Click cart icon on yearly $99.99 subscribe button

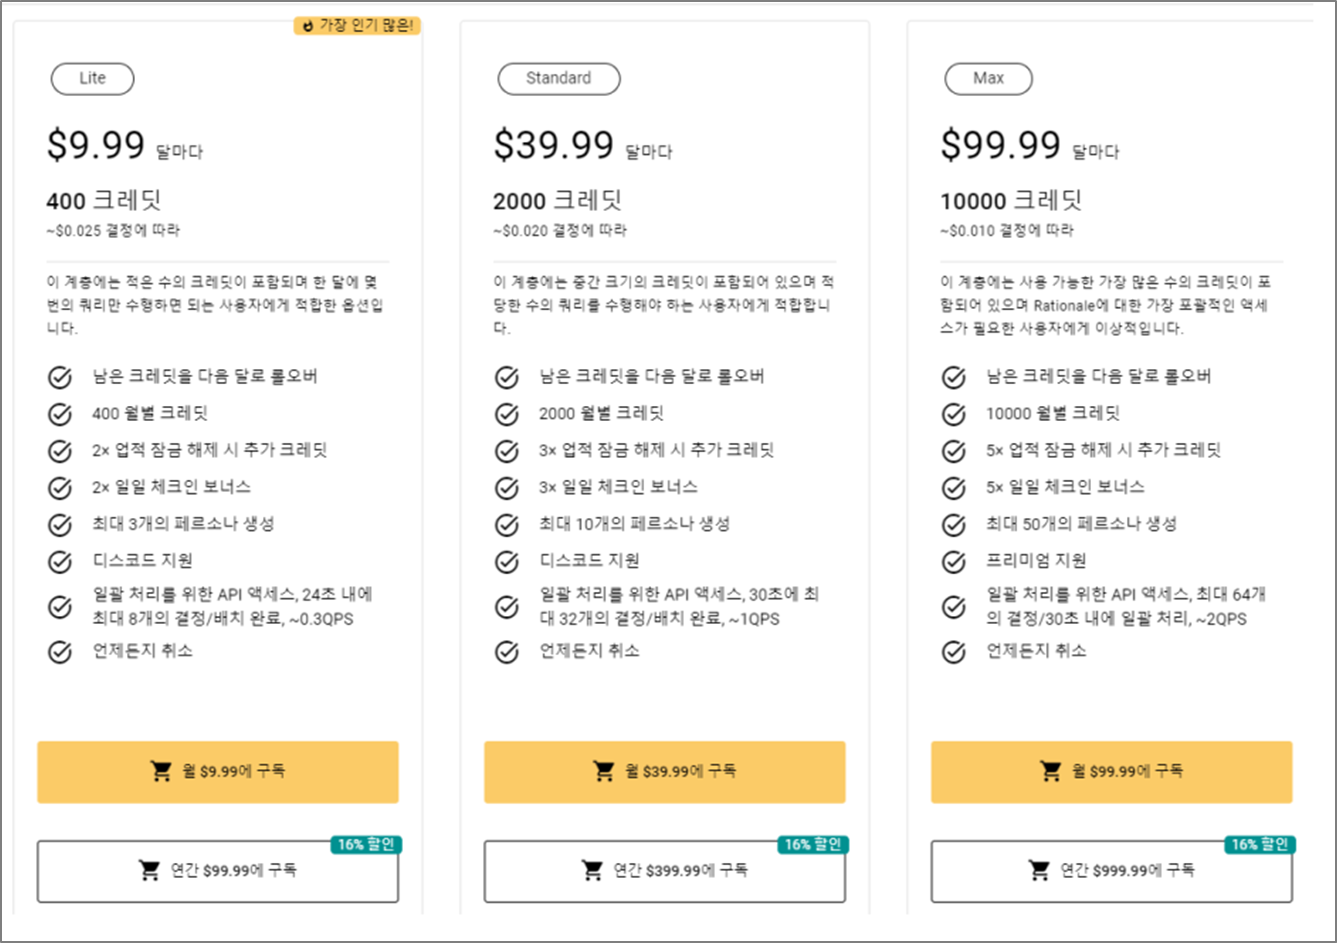(150, 870)
